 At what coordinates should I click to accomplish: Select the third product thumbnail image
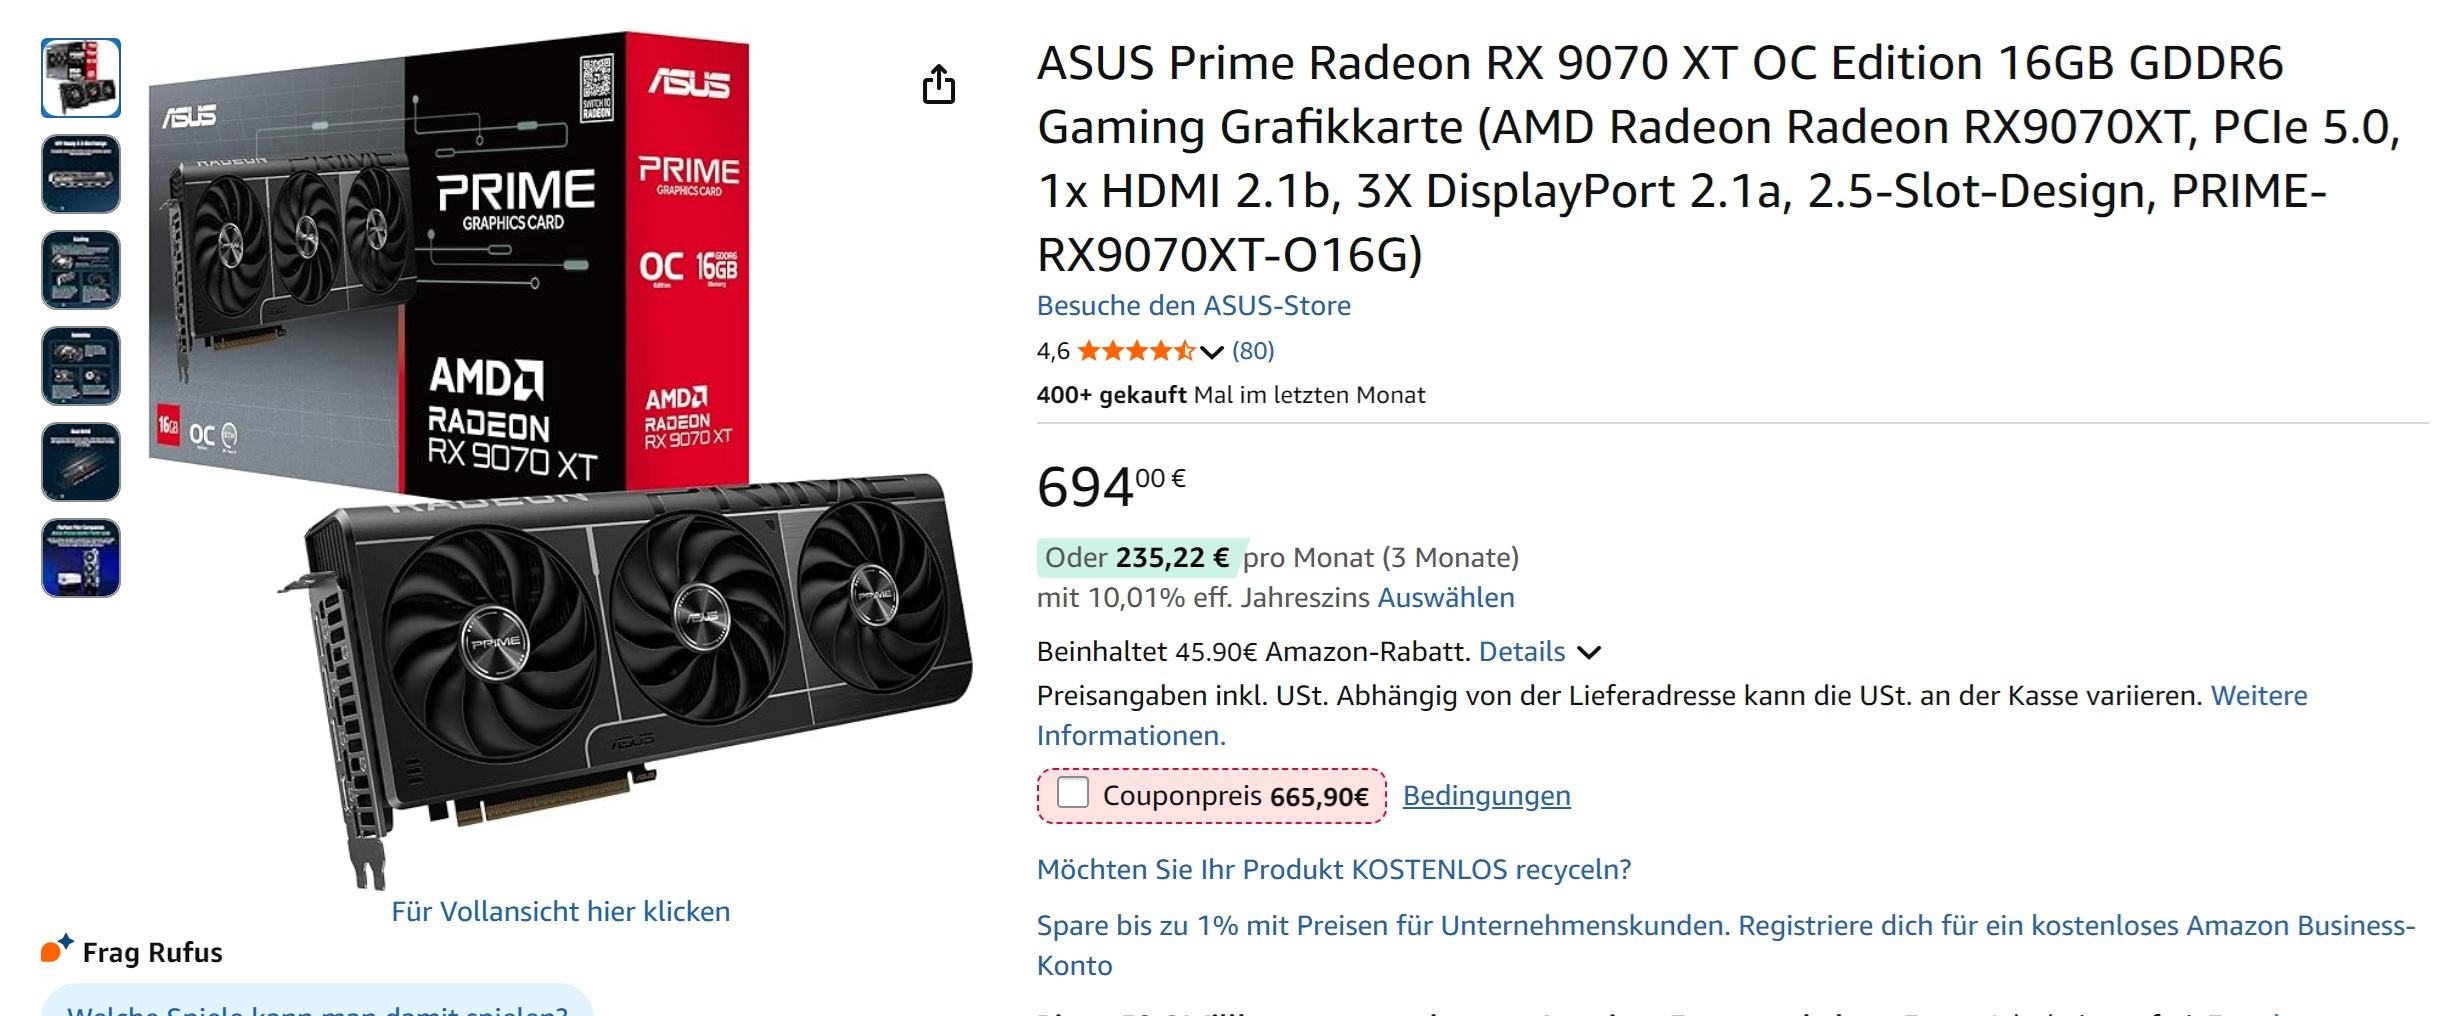pyautogui.click(x=81, y=270)
